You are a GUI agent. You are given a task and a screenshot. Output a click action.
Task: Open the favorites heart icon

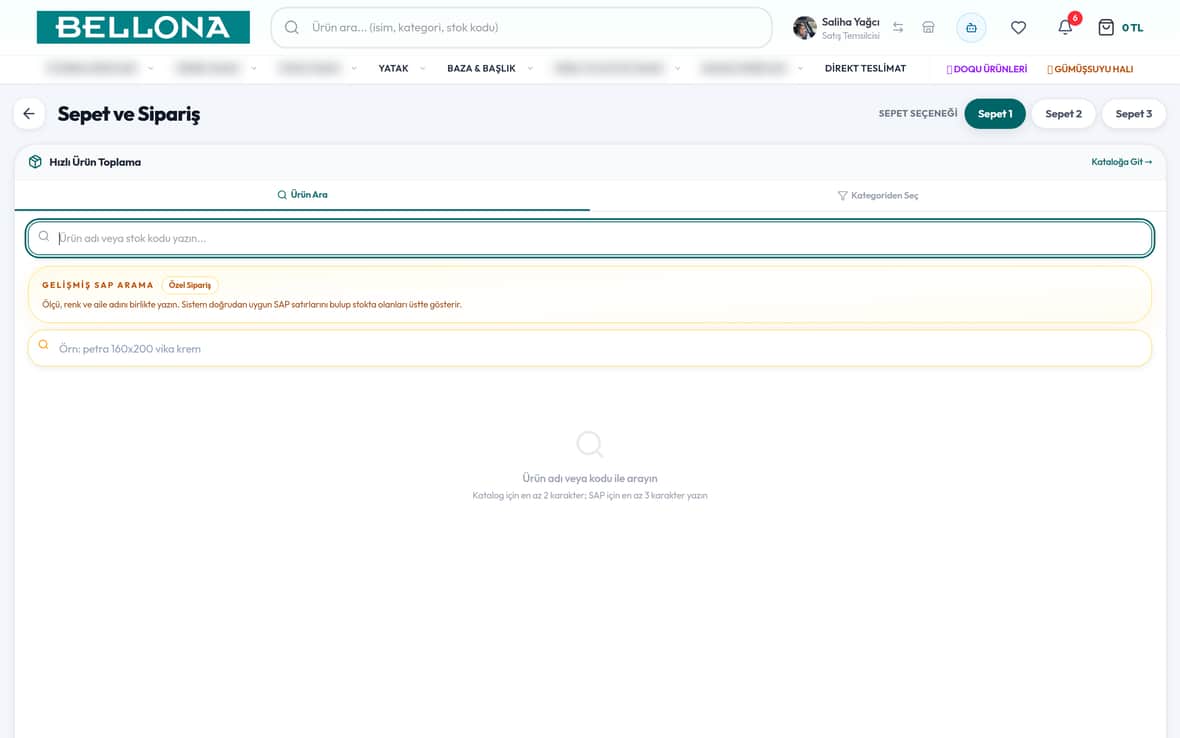[x=1018, y=28]
